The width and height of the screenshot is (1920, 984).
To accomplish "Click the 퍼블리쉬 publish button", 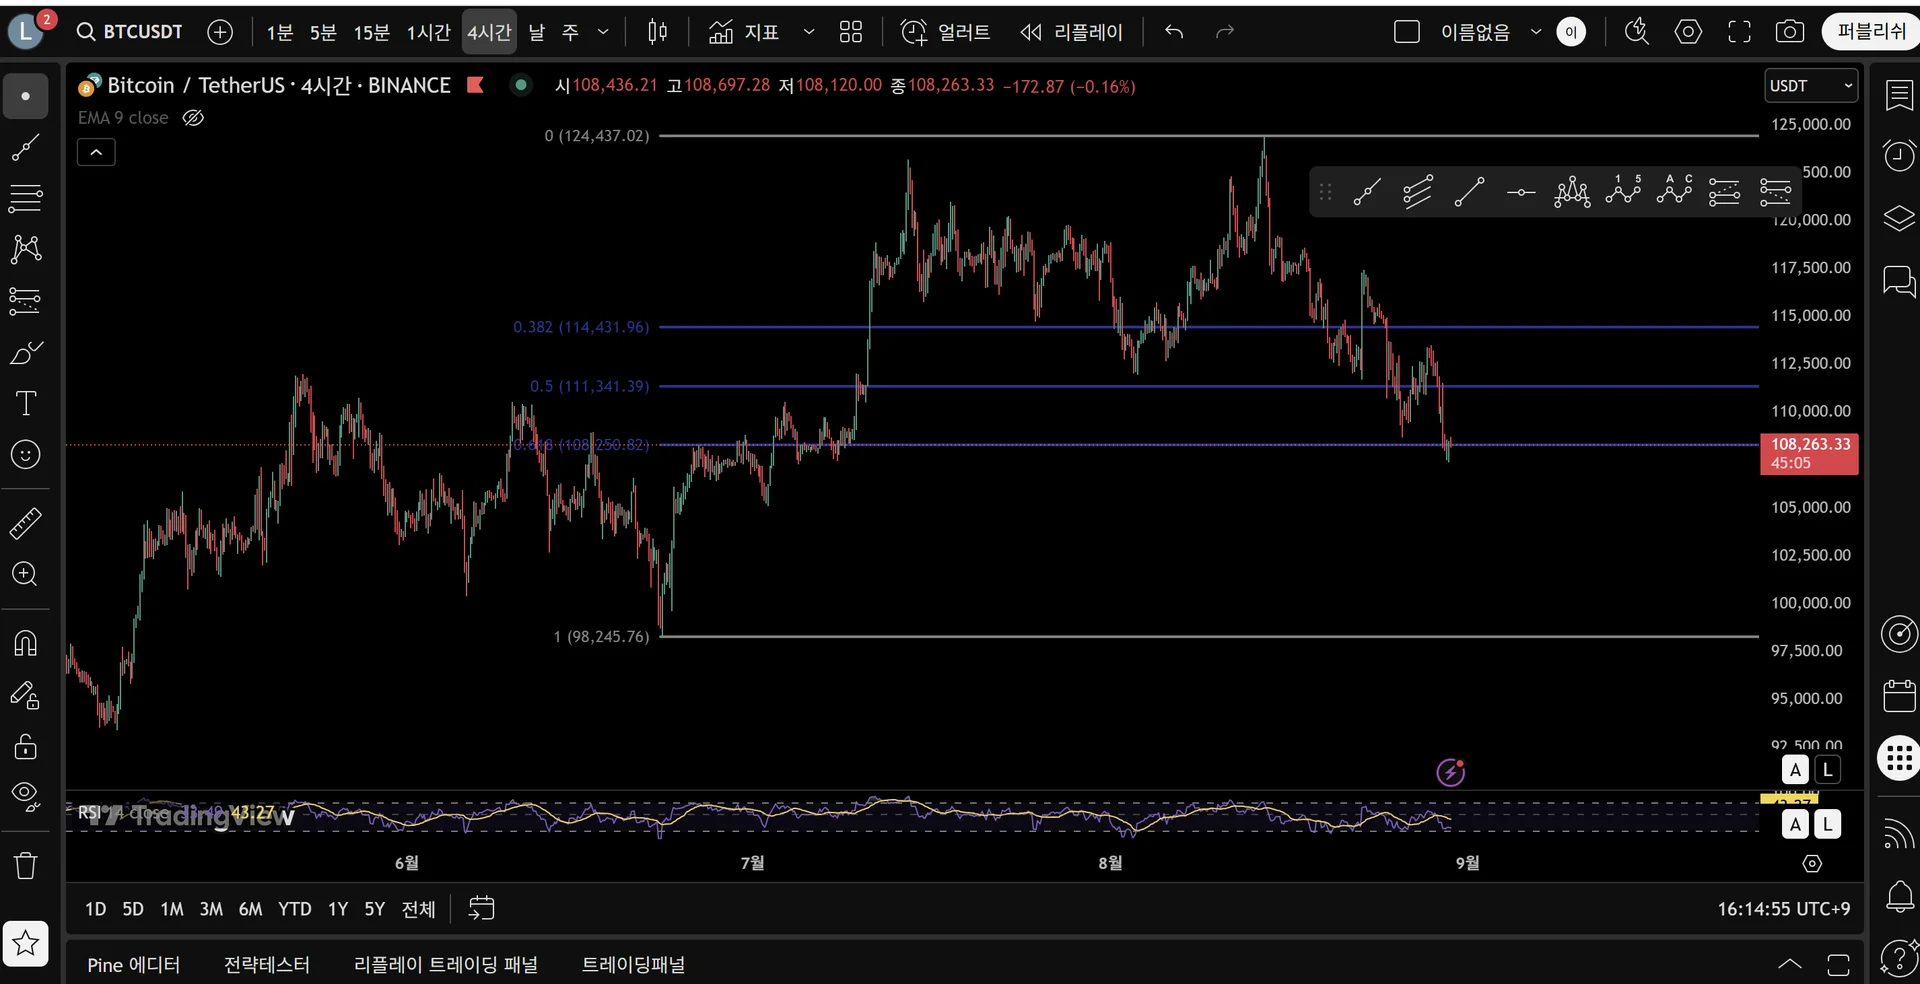I will pyautogui.click(x=1871, y=32).
